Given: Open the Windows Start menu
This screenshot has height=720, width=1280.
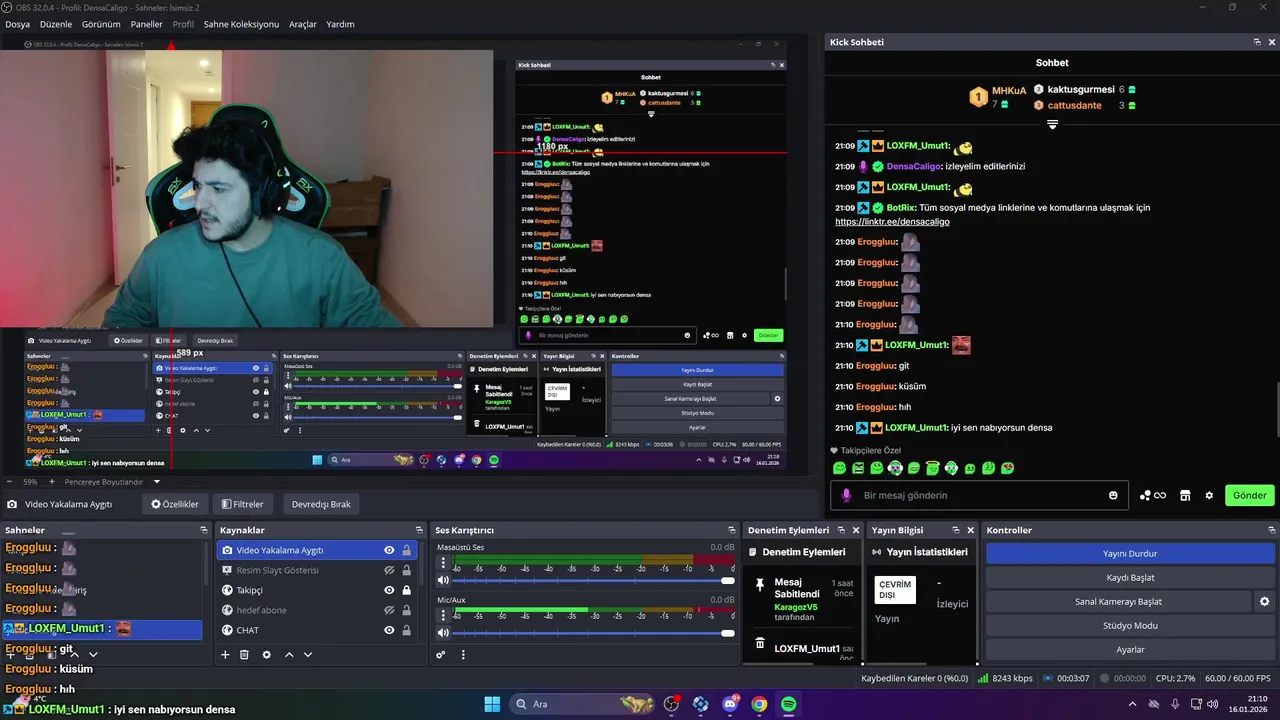Looking at the screenshot, I should coord(492,704).
